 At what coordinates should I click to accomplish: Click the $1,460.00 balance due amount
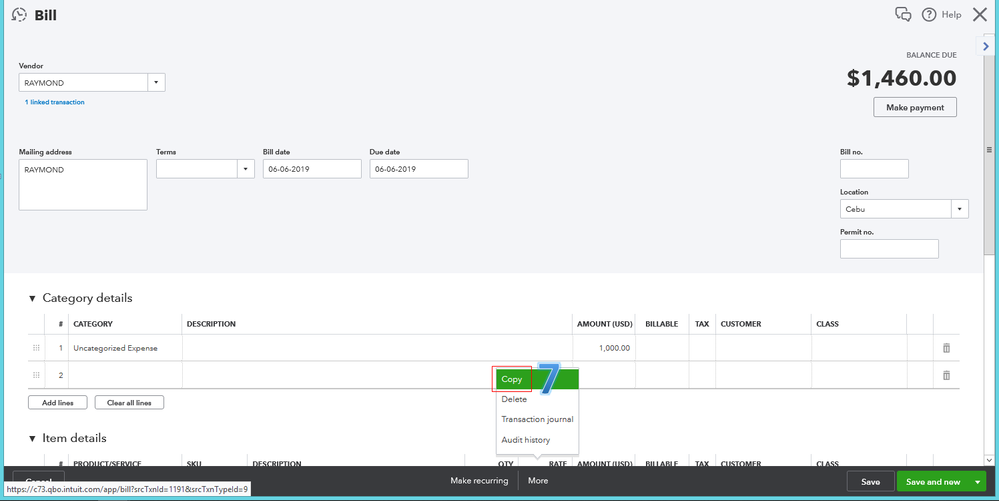pos(902,78)
